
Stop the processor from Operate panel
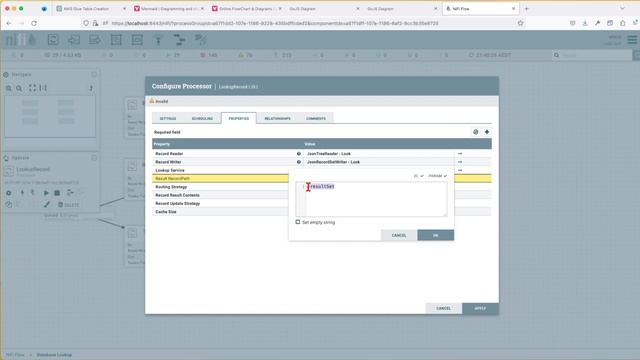[57, 193]
